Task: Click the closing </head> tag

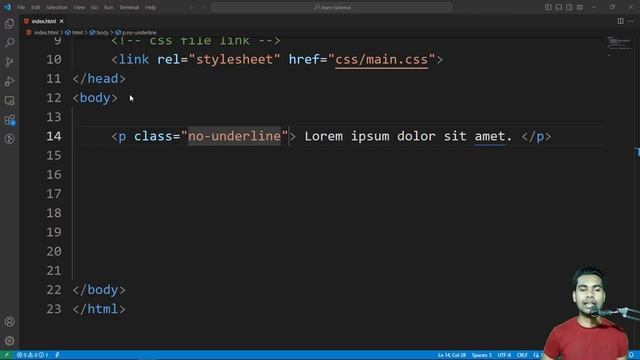Action: [99, 79]
